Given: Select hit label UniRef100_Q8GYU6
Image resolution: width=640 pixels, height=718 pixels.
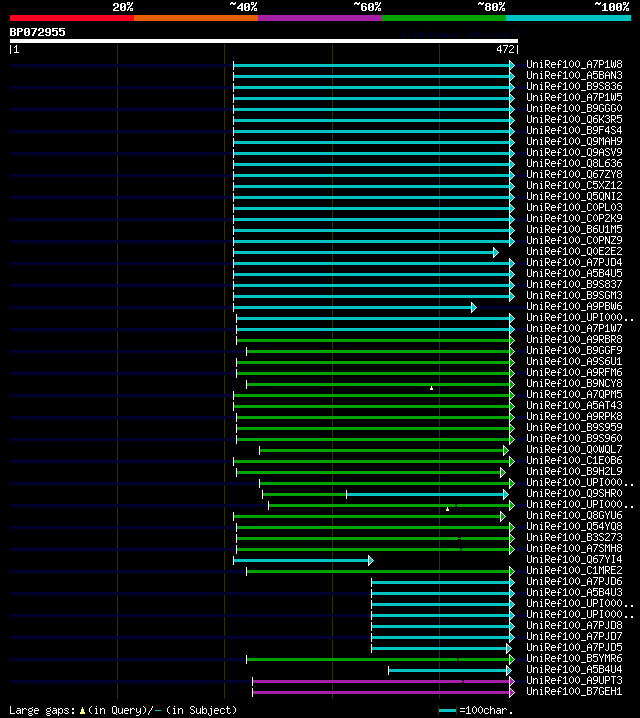Looking at the screenshot, I should 574,515.
